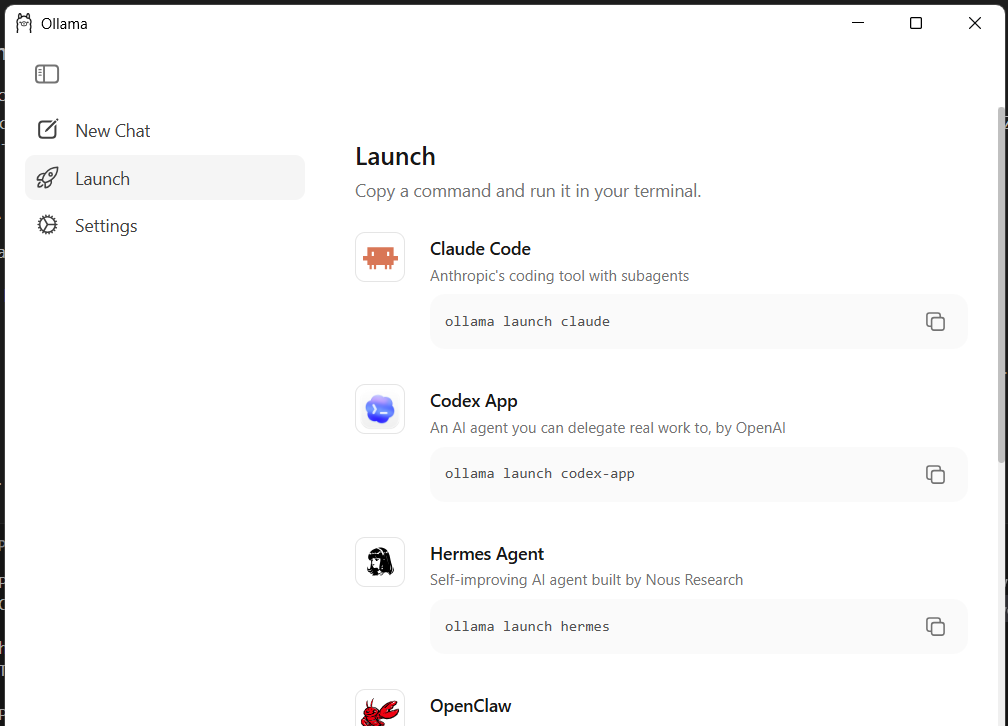Viewport: 1008px width, 726px height.
Task: Click 'Copy a command and run it' subtitle
Action: 528,192
